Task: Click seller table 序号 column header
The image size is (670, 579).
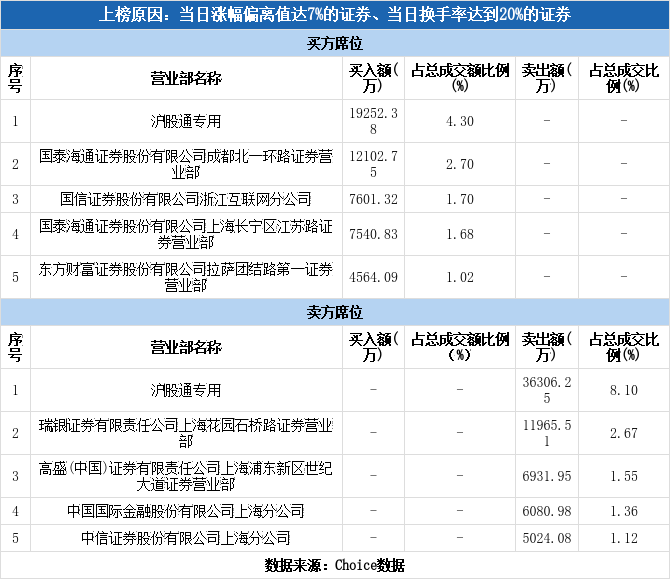Action: [x=15, y=347]
